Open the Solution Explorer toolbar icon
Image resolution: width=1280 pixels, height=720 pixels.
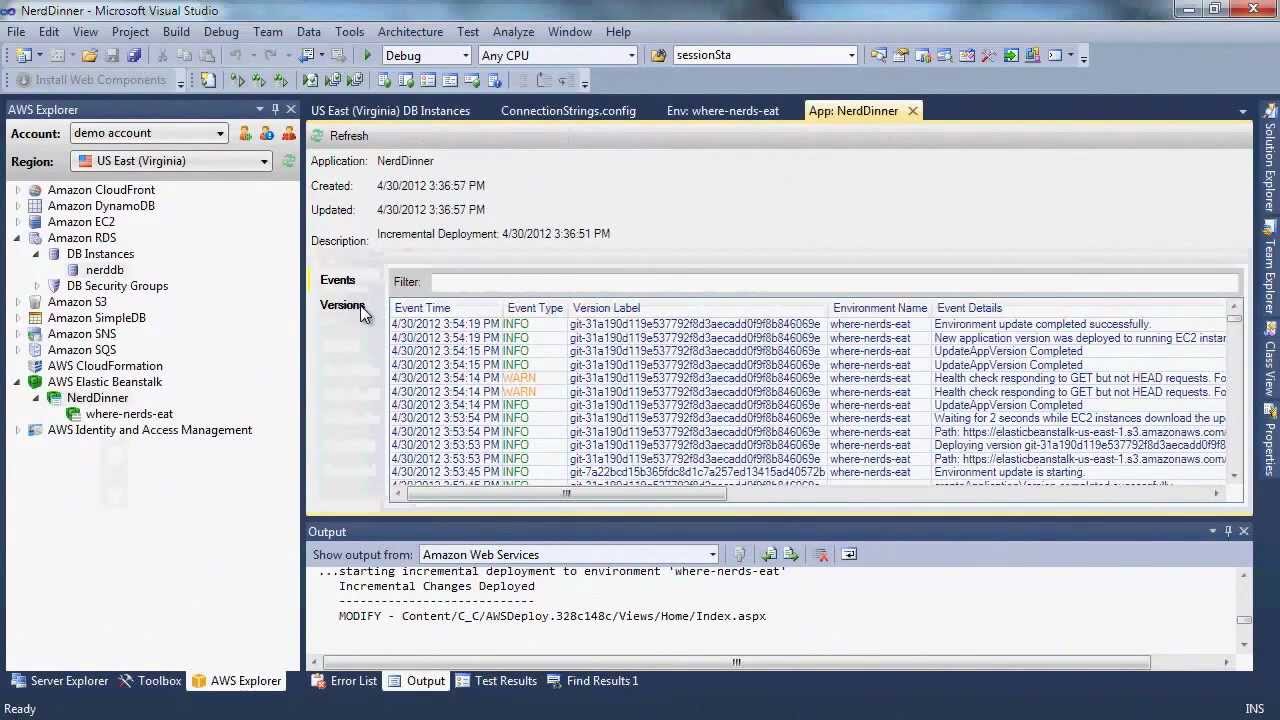coord(878,56)
